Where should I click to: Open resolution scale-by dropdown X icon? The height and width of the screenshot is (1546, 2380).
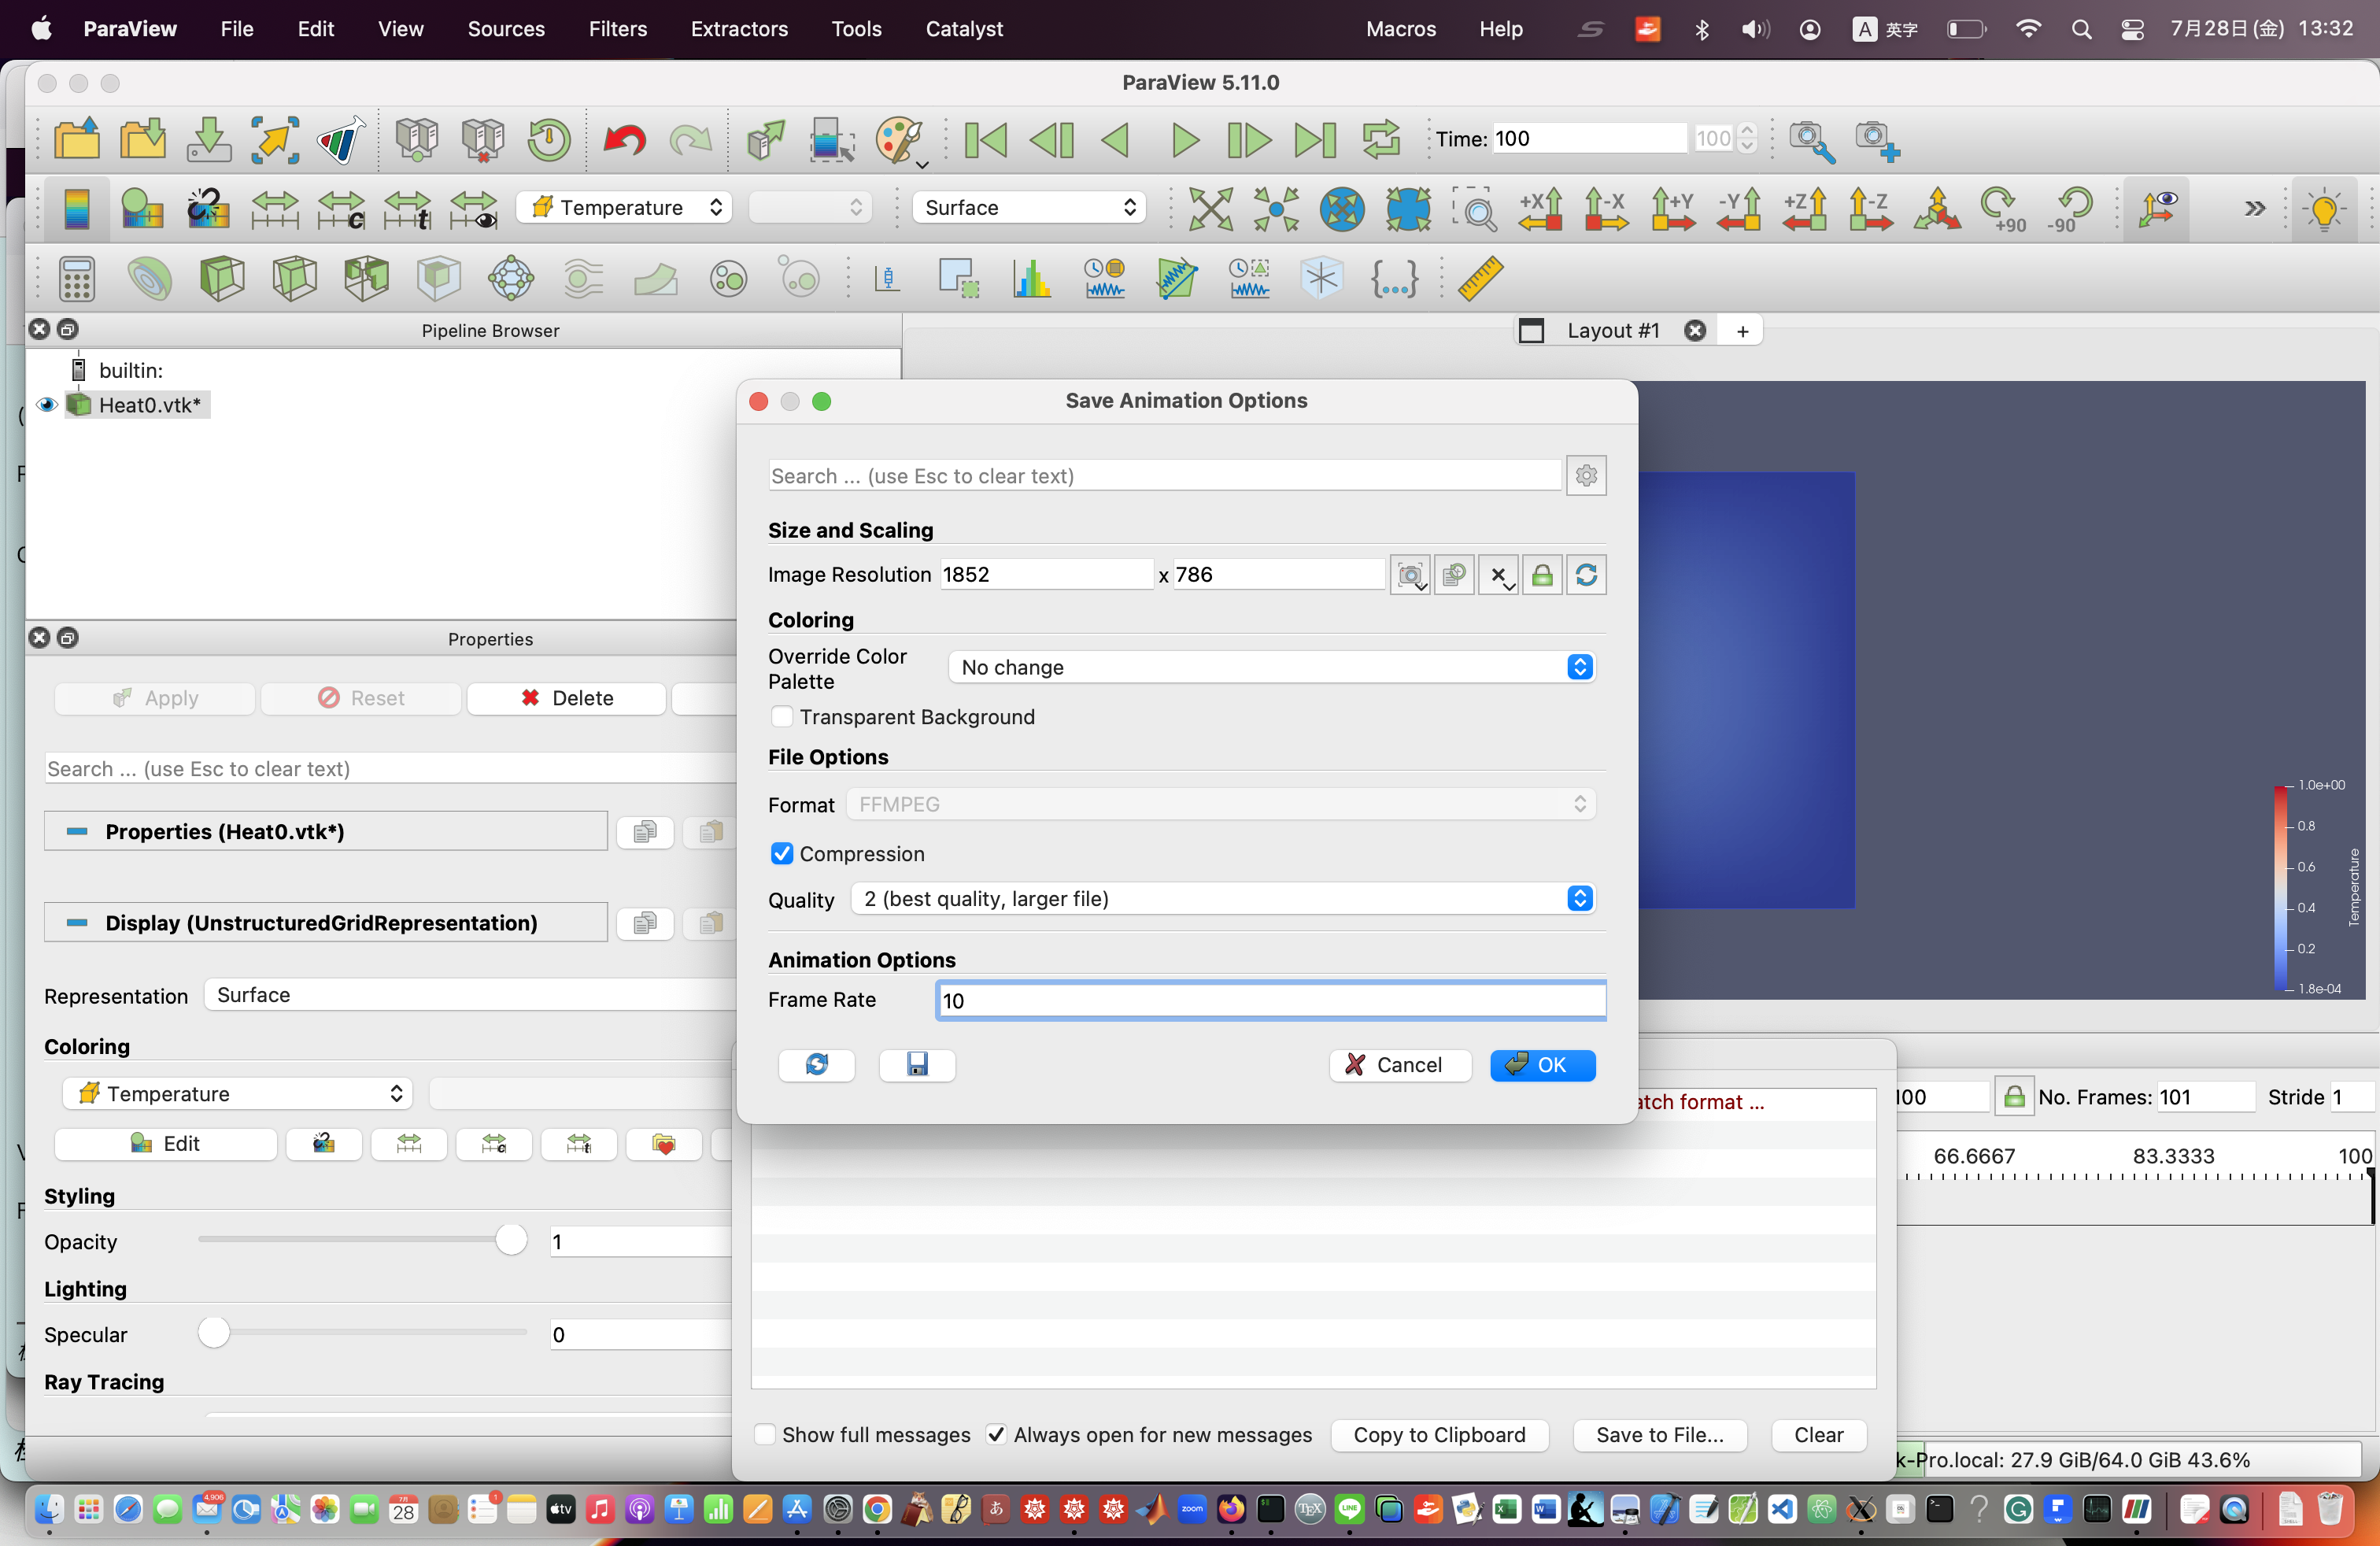point(1498,575)
